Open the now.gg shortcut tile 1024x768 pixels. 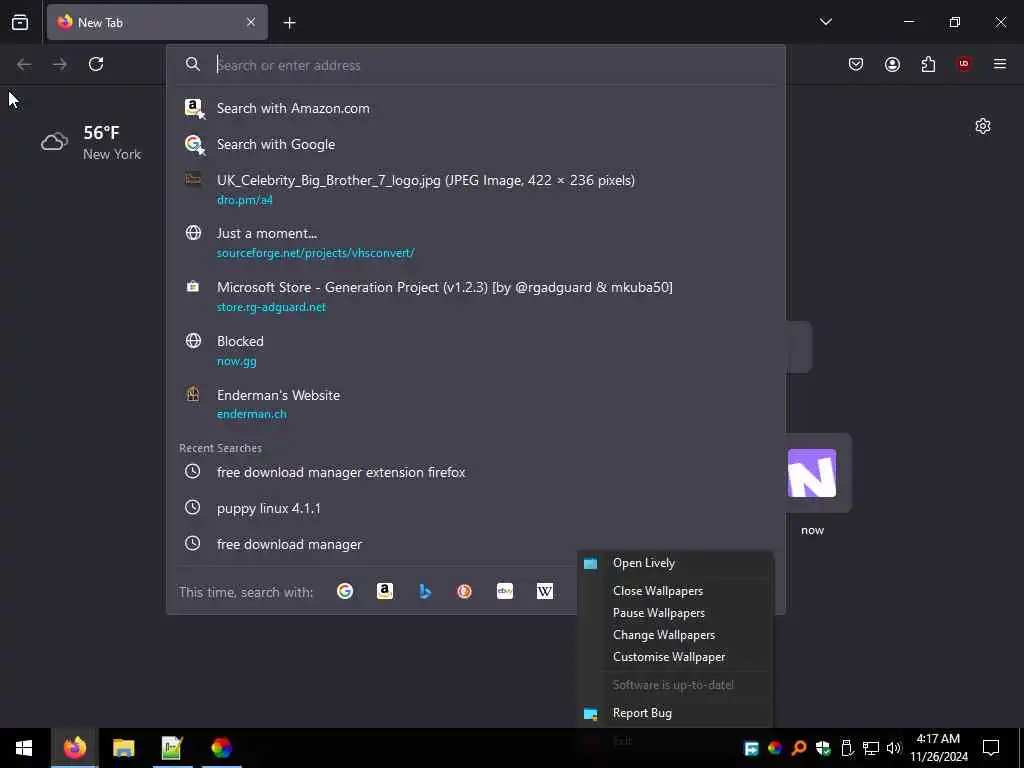(812, 473)
